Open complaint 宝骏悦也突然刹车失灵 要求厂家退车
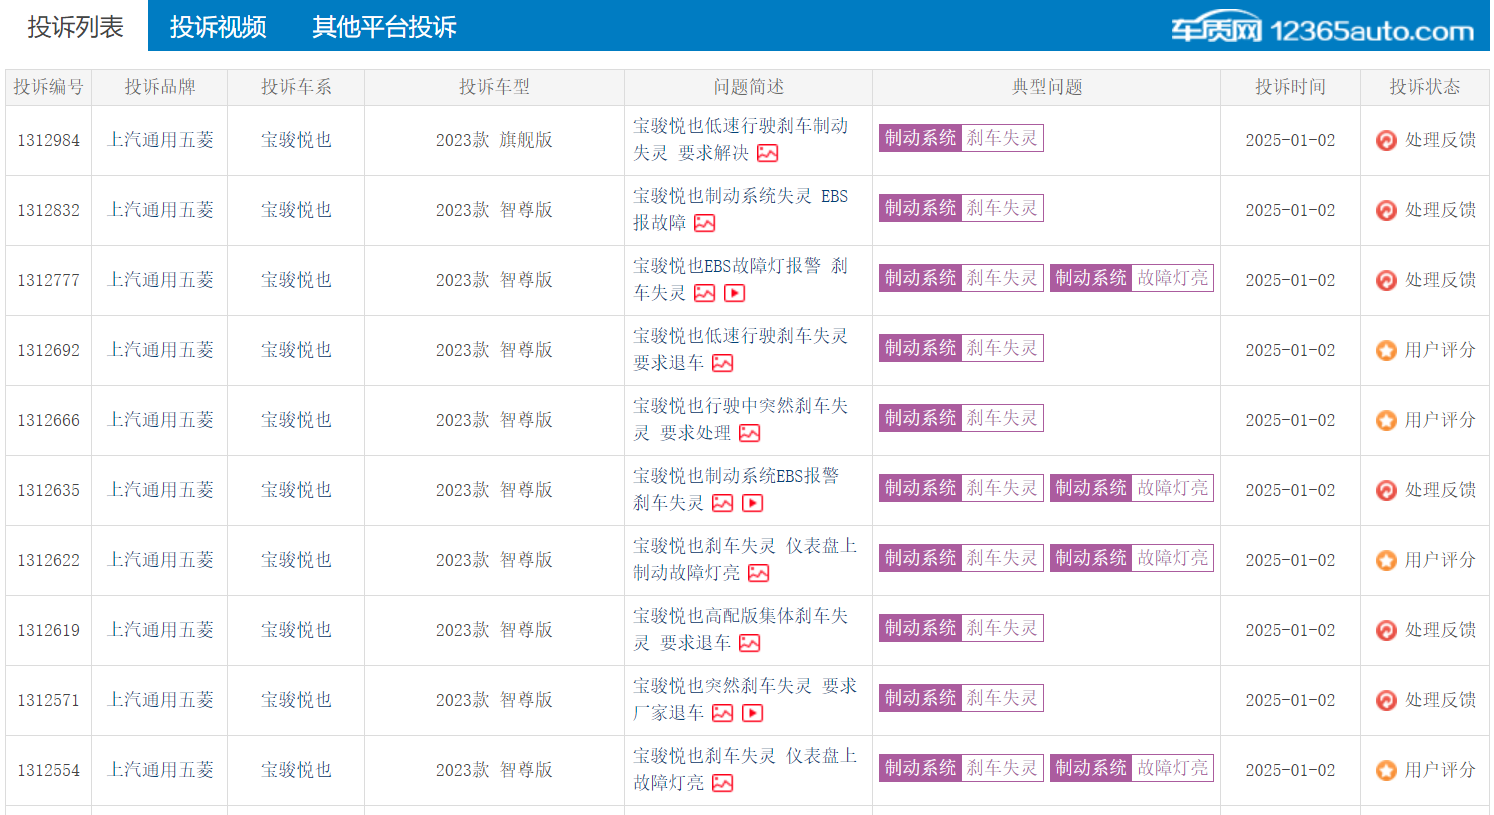This screenshot has height=815, width=1494. click(x=745, y=699)
